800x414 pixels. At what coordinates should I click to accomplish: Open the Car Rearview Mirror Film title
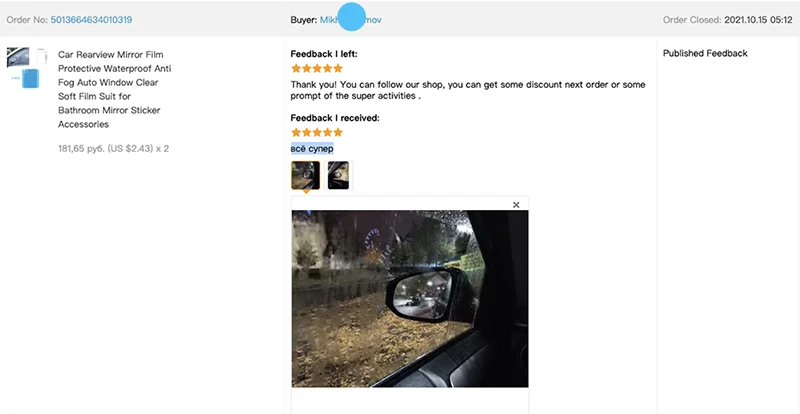click(115, 89)
